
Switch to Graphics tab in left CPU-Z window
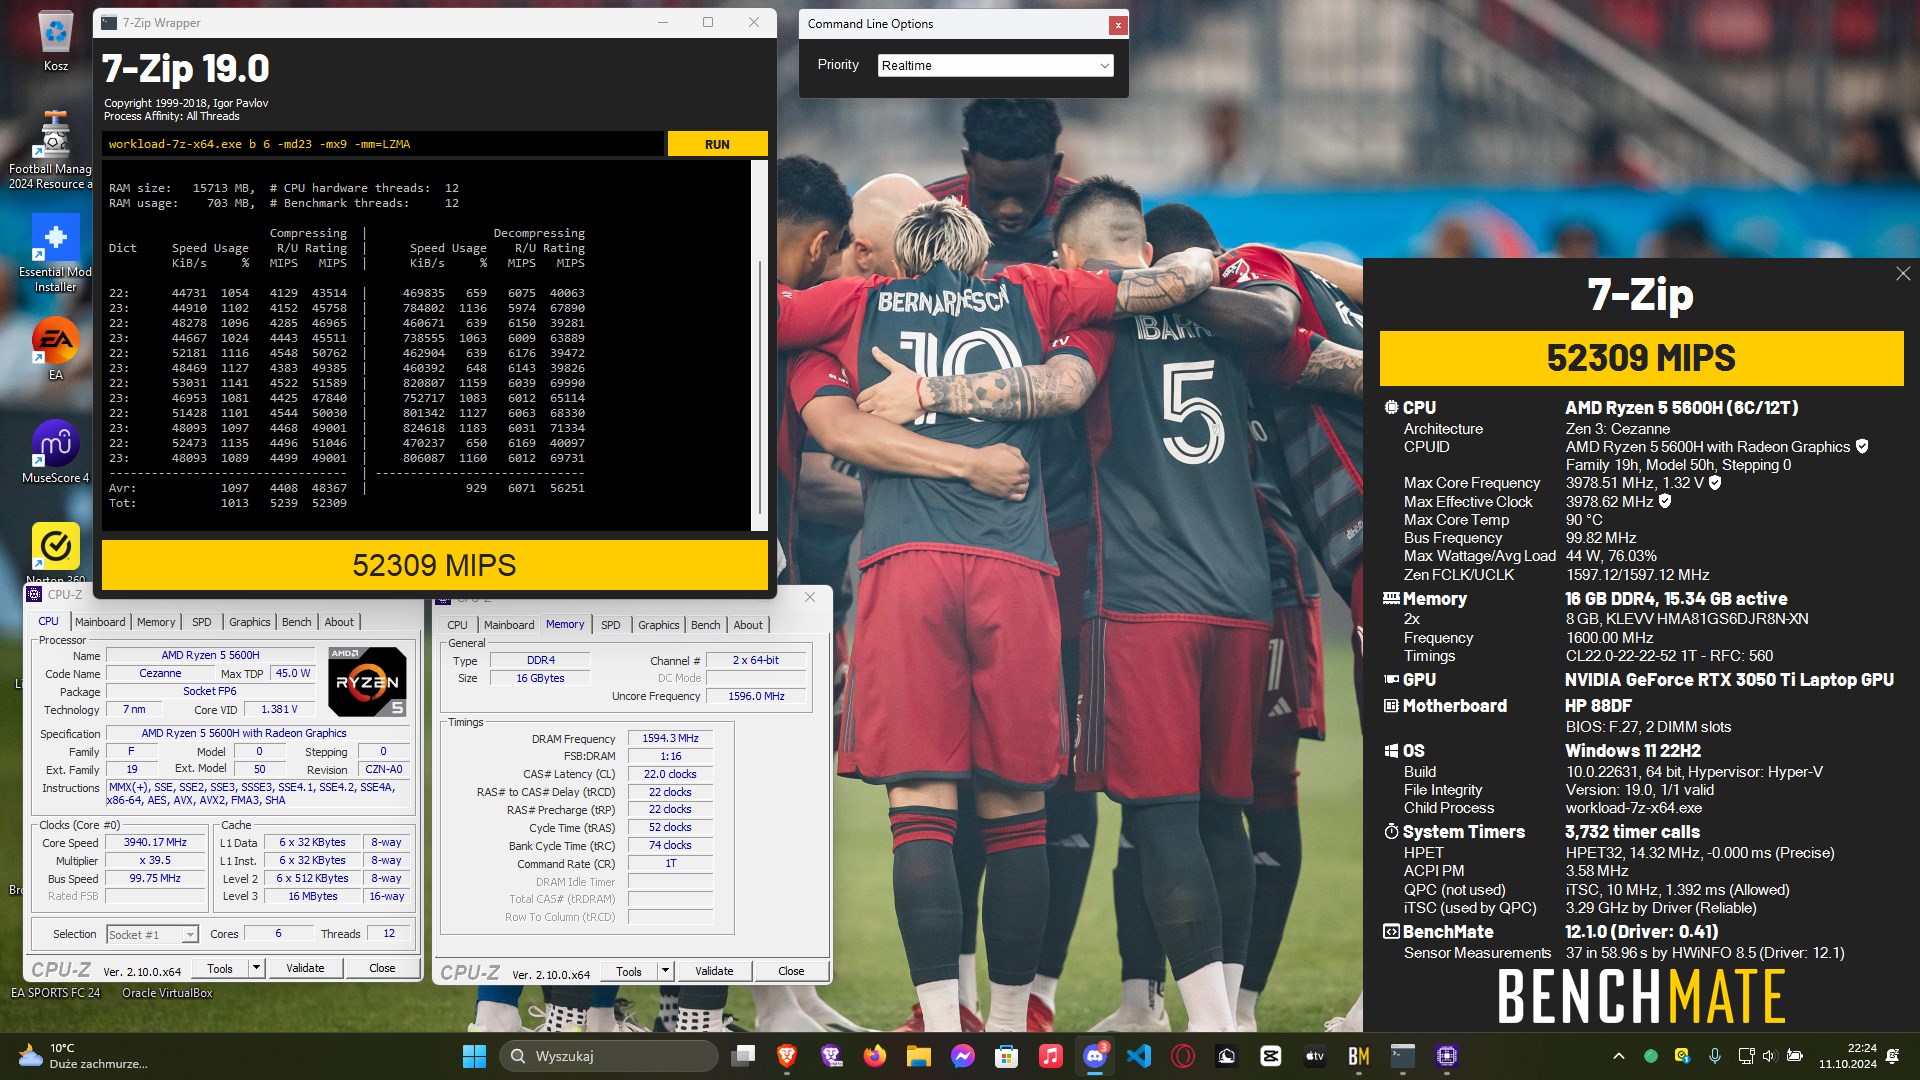[x=249, y=622]
